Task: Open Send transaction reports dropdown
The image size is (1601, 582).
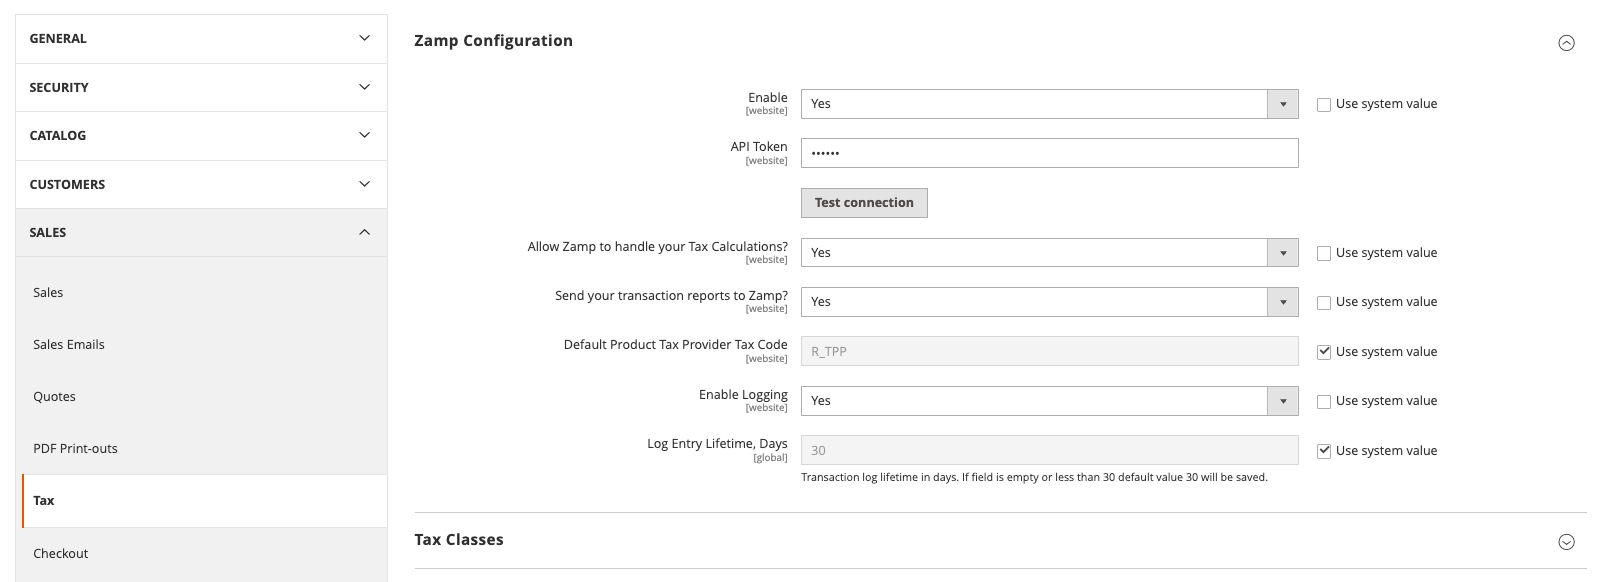Action: pos(1049,302)
